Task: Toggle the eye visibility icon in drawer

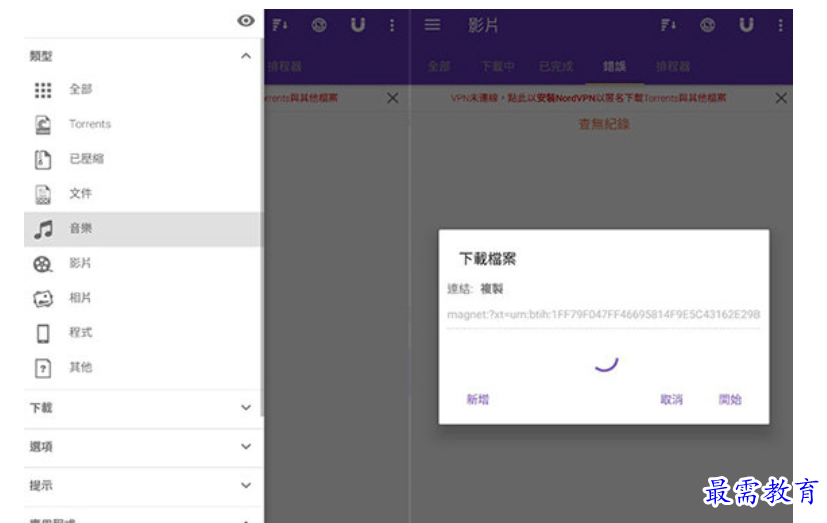Action: coord(246,21)
